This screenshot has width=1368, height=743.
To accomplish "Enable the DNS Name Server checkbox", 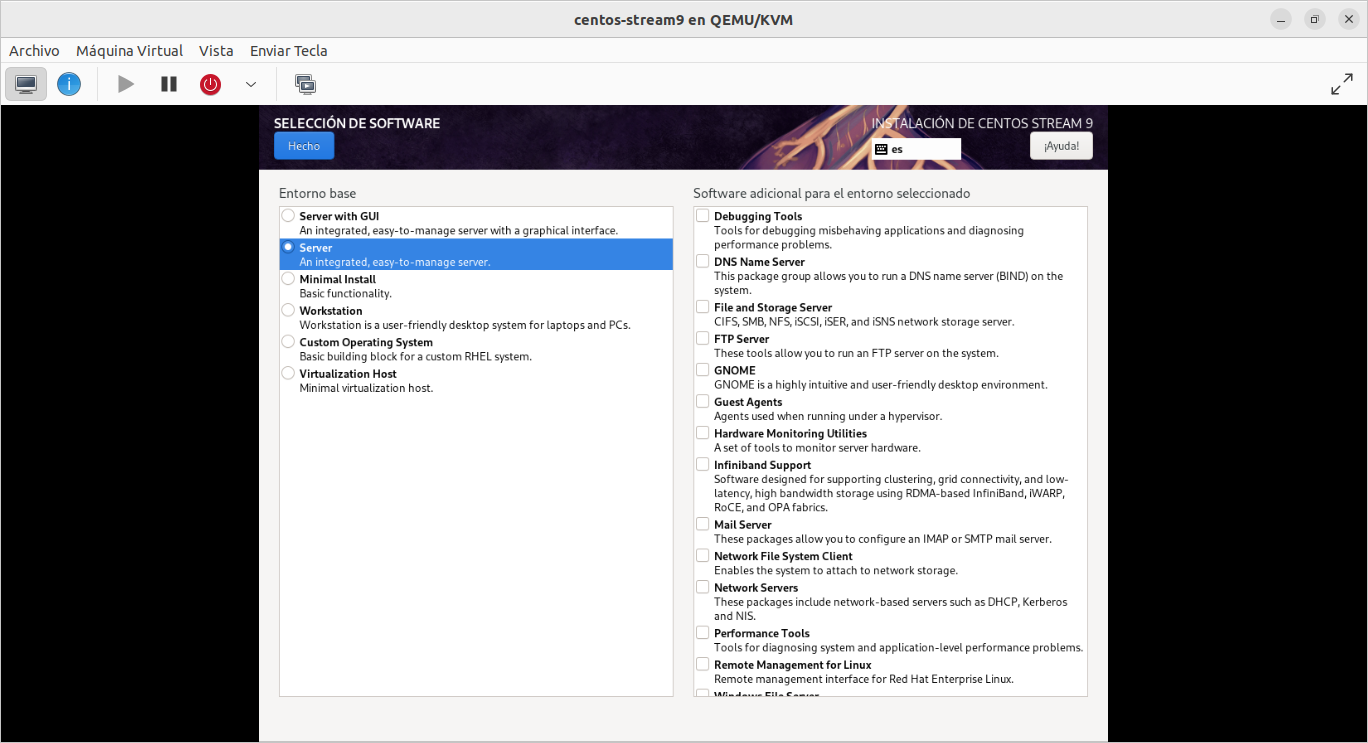I will click(703, 261).
